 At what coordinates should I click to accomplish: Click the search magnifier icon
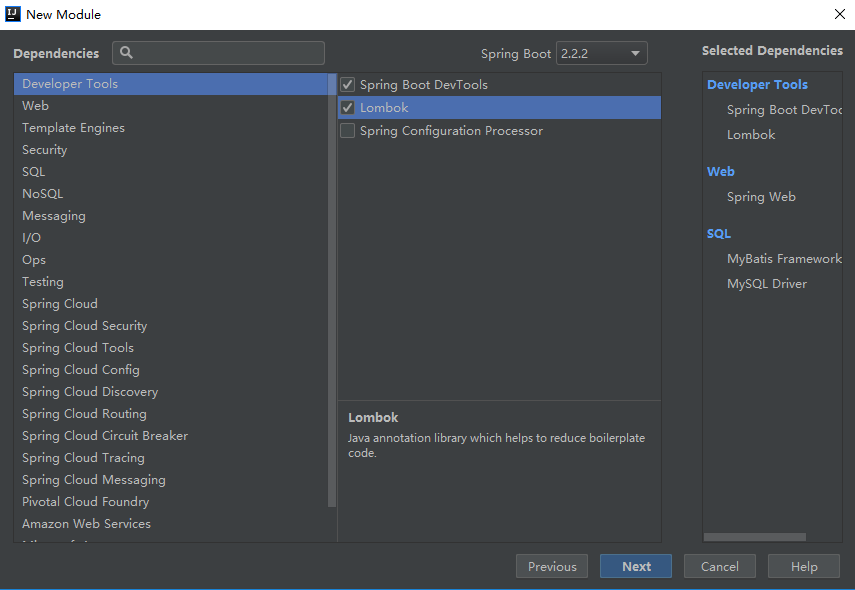pos(126,52)
